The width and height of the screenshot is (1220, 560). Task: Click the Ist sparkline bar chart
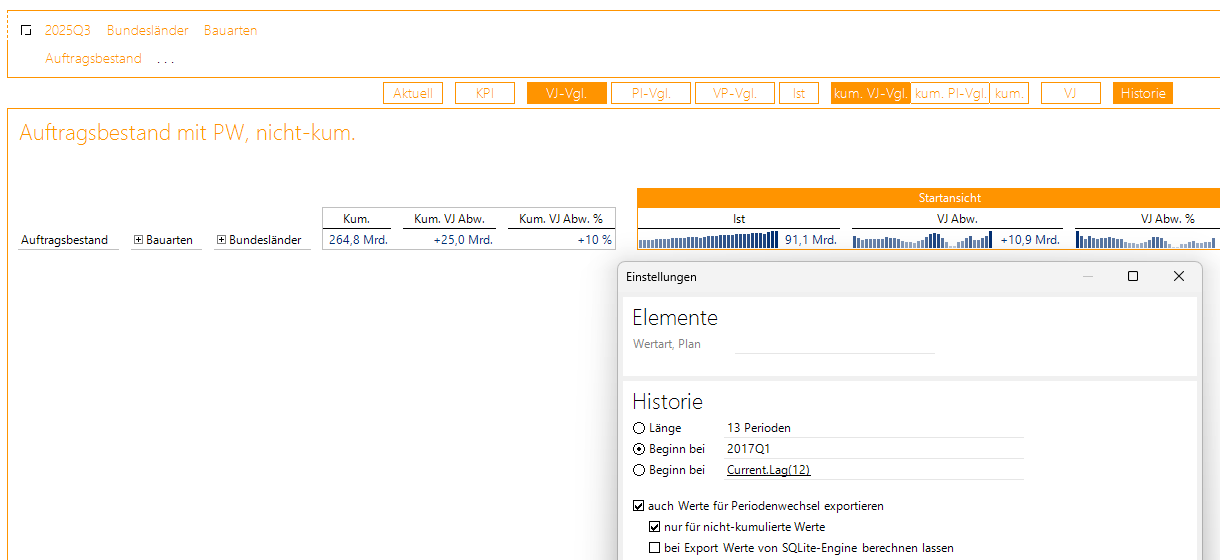coord(708,240)
